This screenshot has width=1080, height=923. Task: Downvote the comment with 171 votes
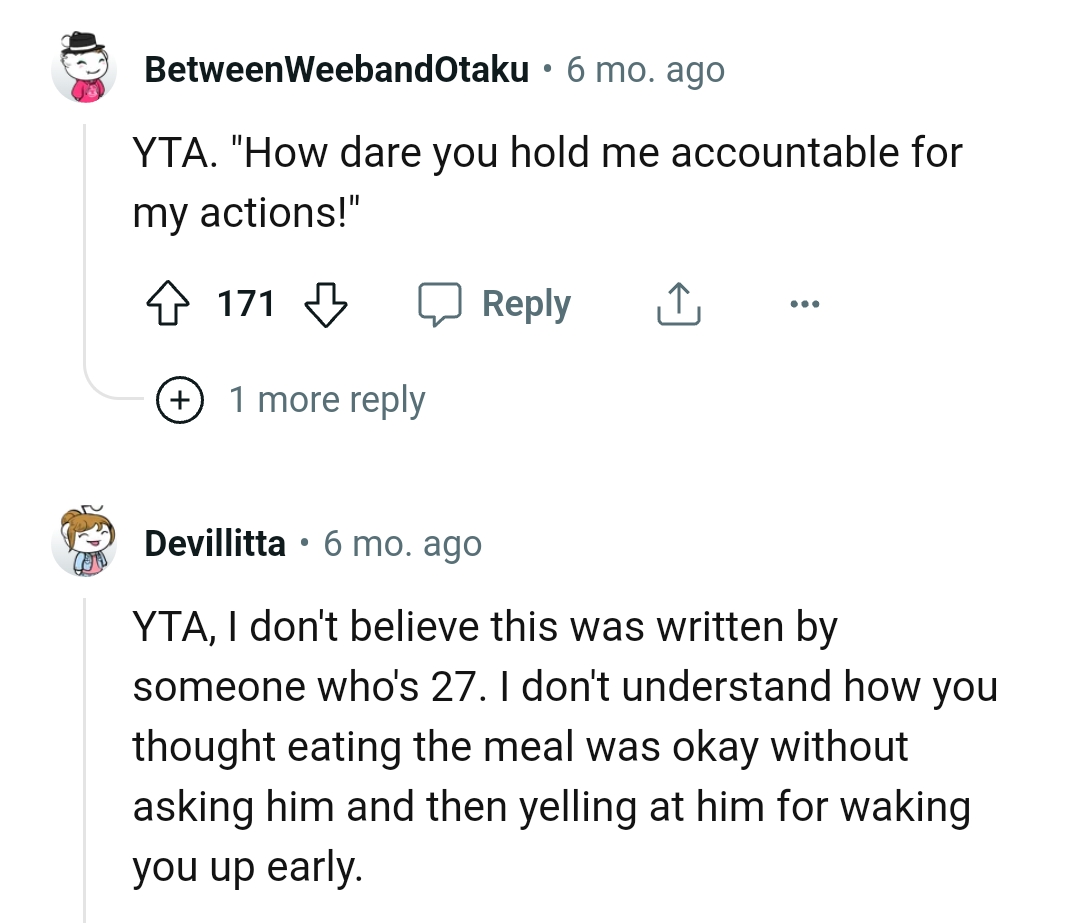[x=324, y=304]
